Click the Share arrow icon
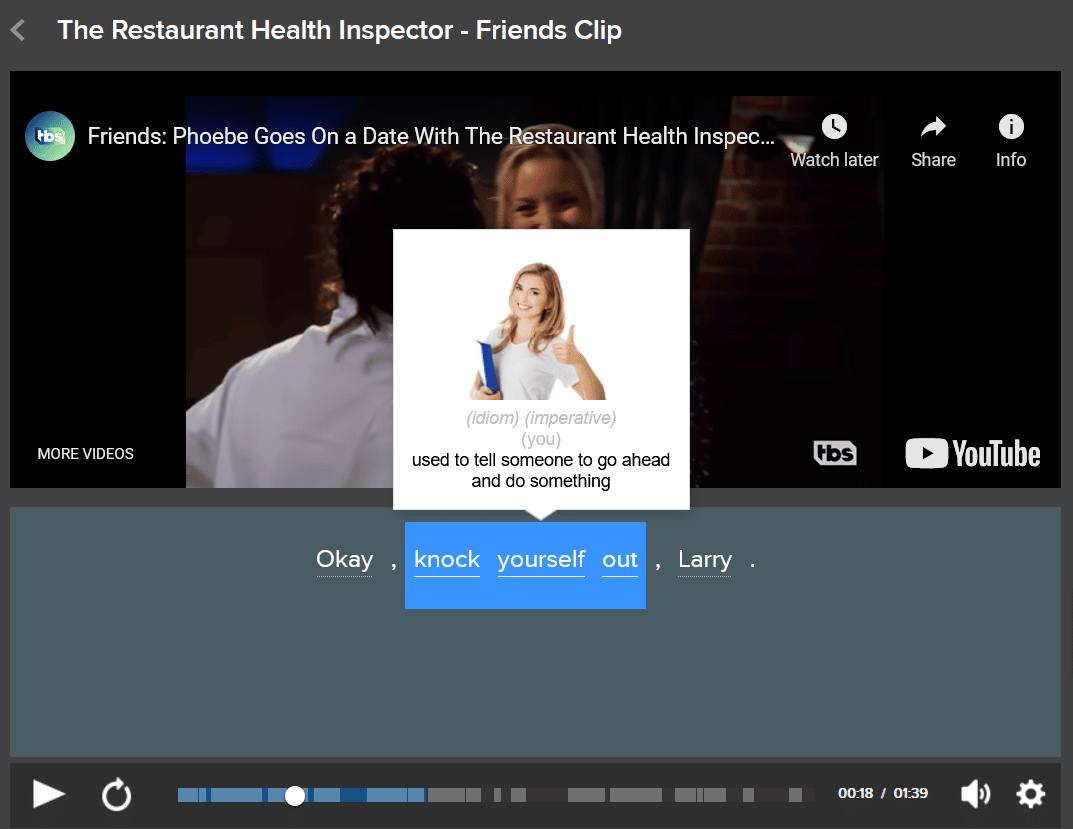 click(x=933, y=127)
